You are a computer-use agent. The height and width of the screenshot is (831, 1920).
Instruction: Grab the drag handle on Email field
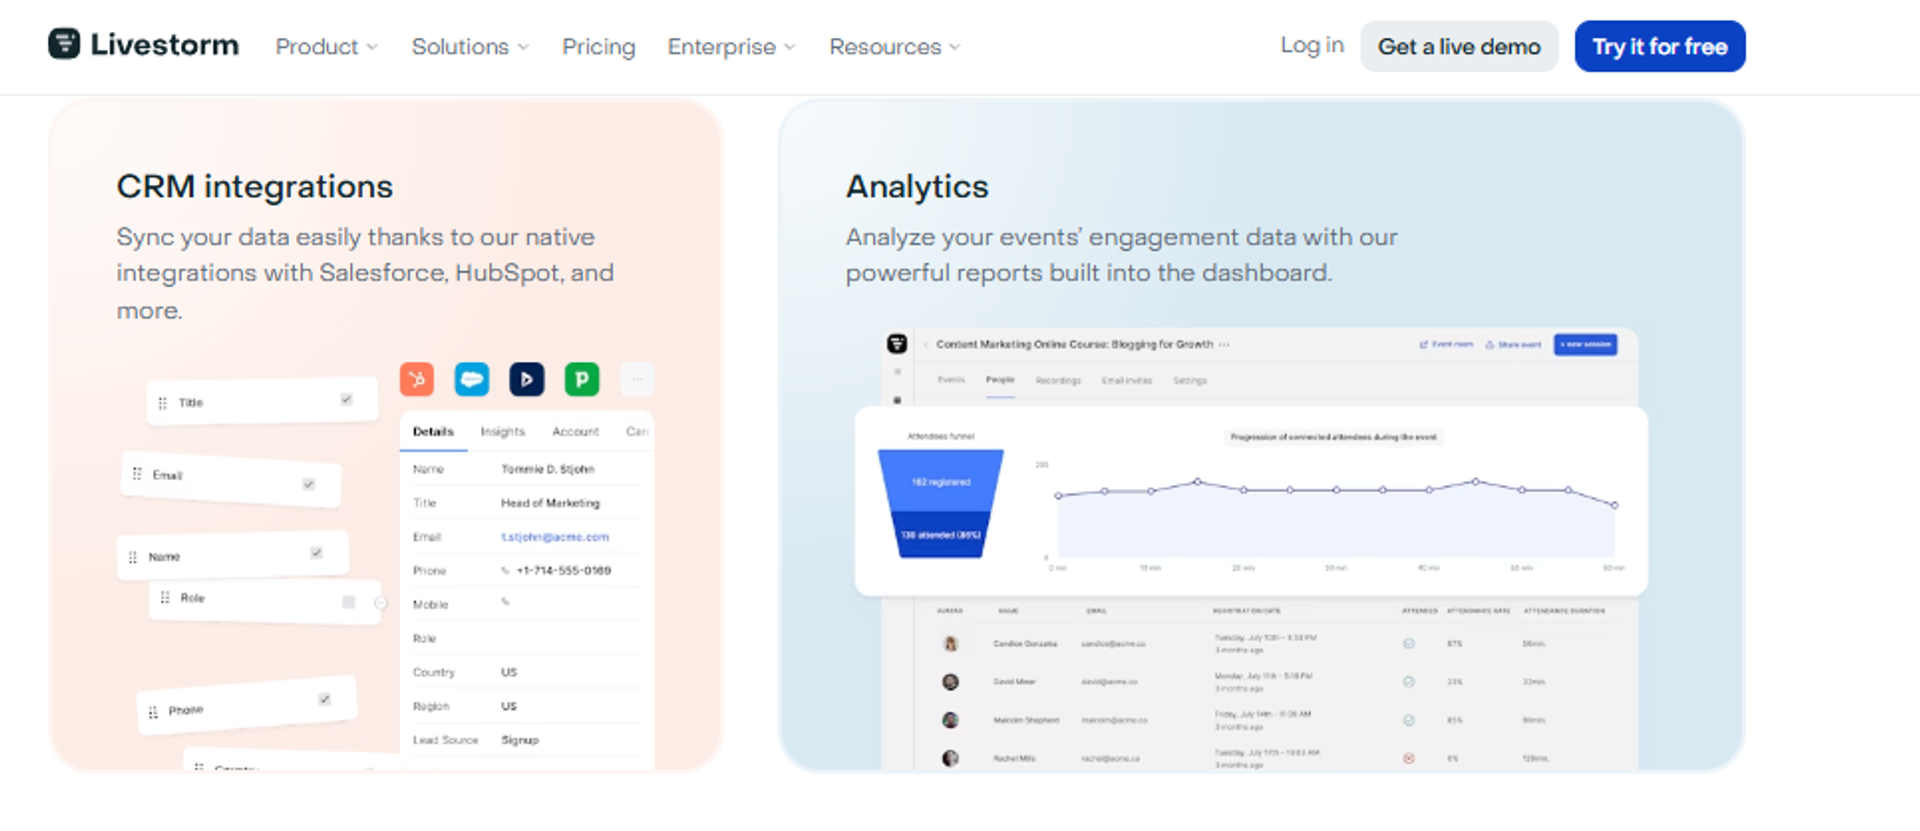(137, 474)
